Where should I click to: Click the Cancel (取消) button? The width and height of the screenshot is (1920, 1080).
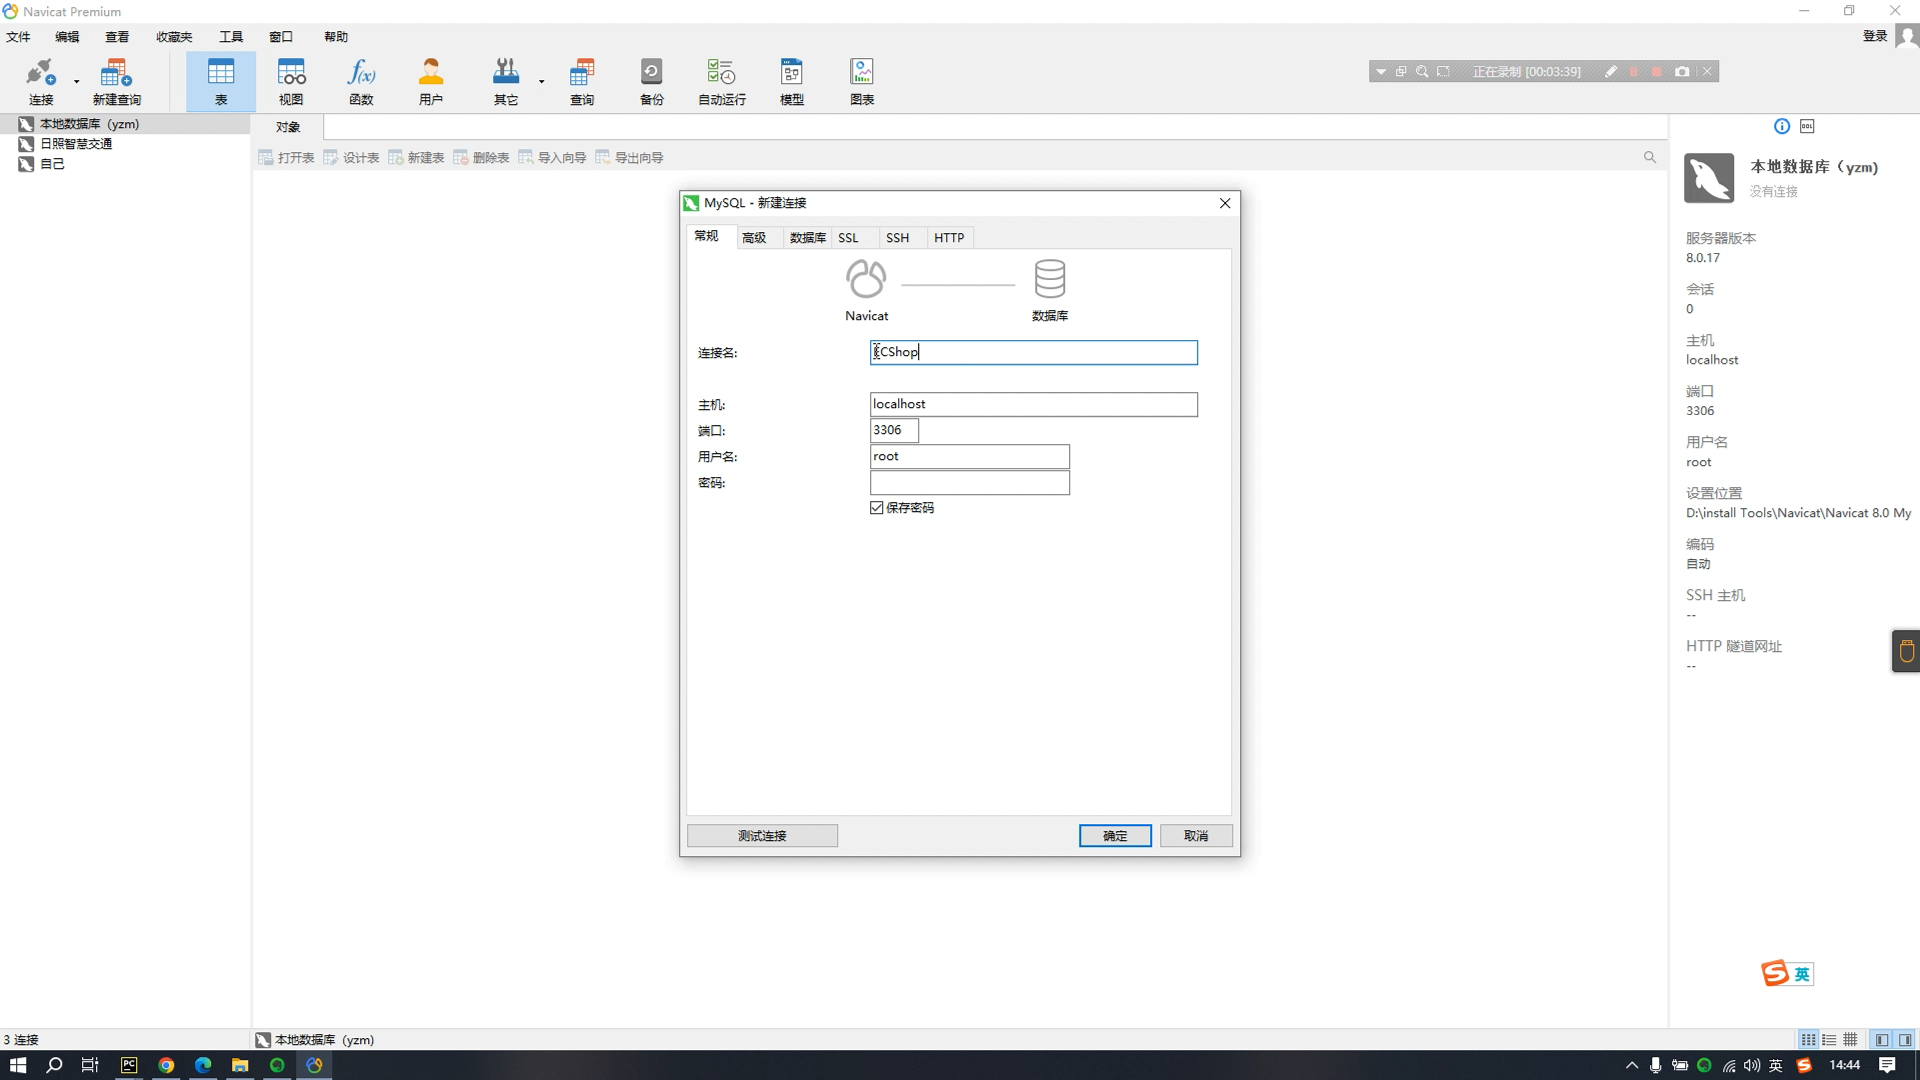coord(1196,836)
